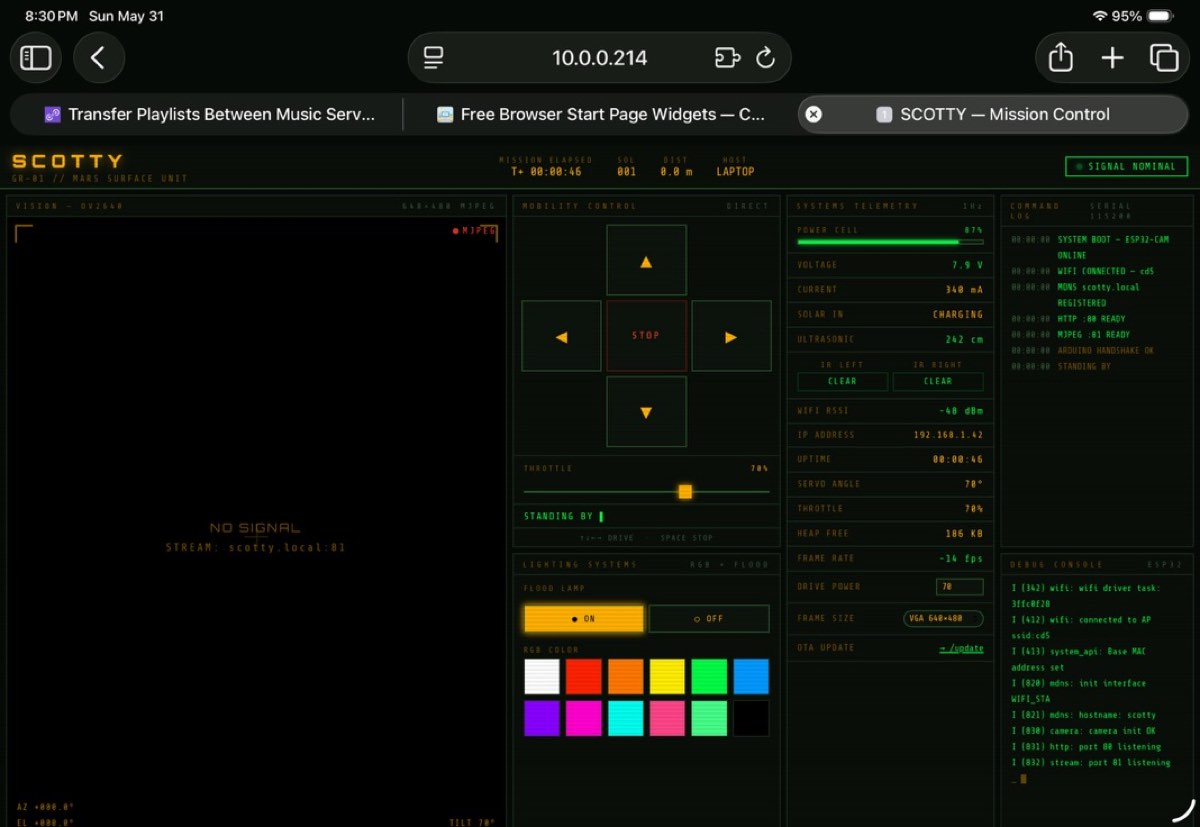Screen dimensions: 1200x827
Task: Pick the mint green RGB color swatch
Action: (709, 718)
